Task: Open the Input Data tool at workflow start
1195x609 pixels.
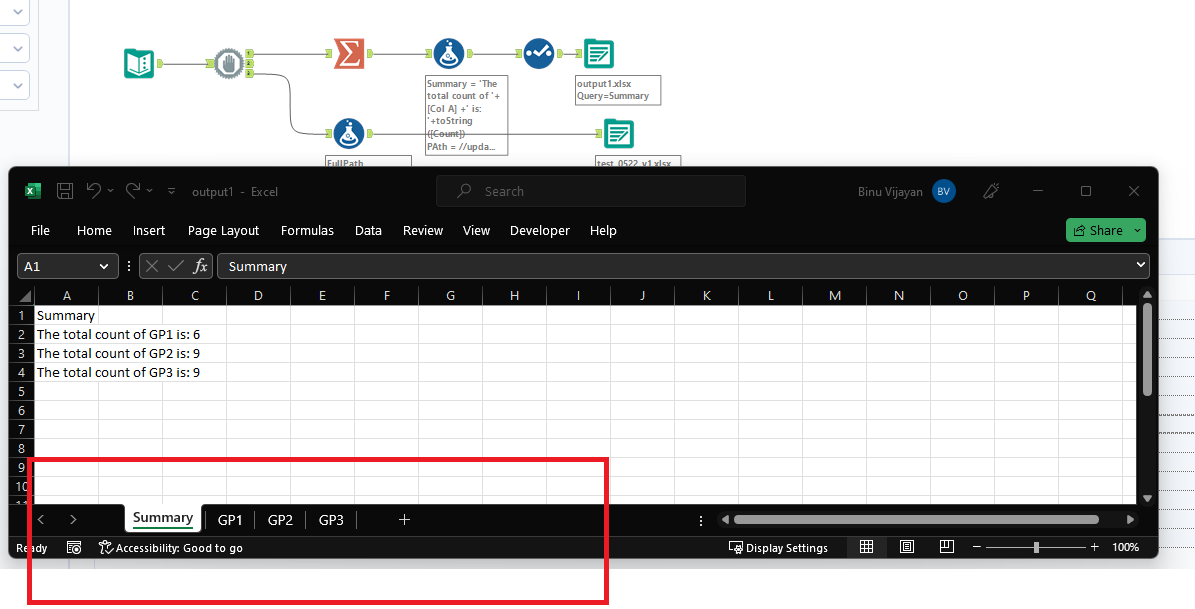Action: (x=138, y=62)
